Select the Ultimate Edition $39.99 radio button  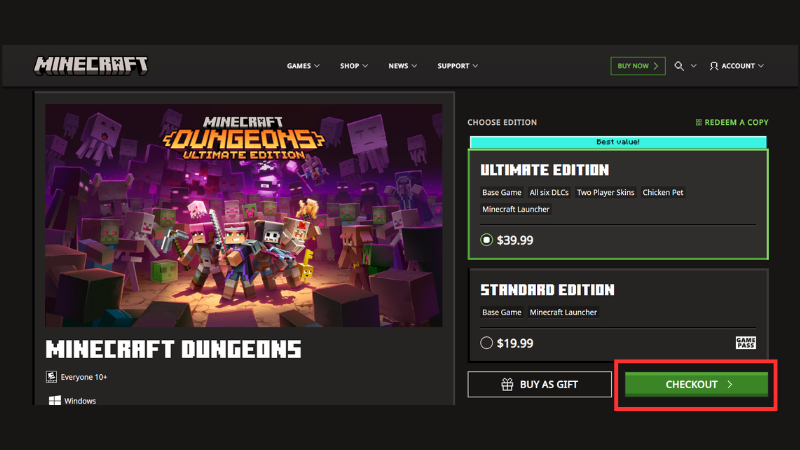[487, 240]
